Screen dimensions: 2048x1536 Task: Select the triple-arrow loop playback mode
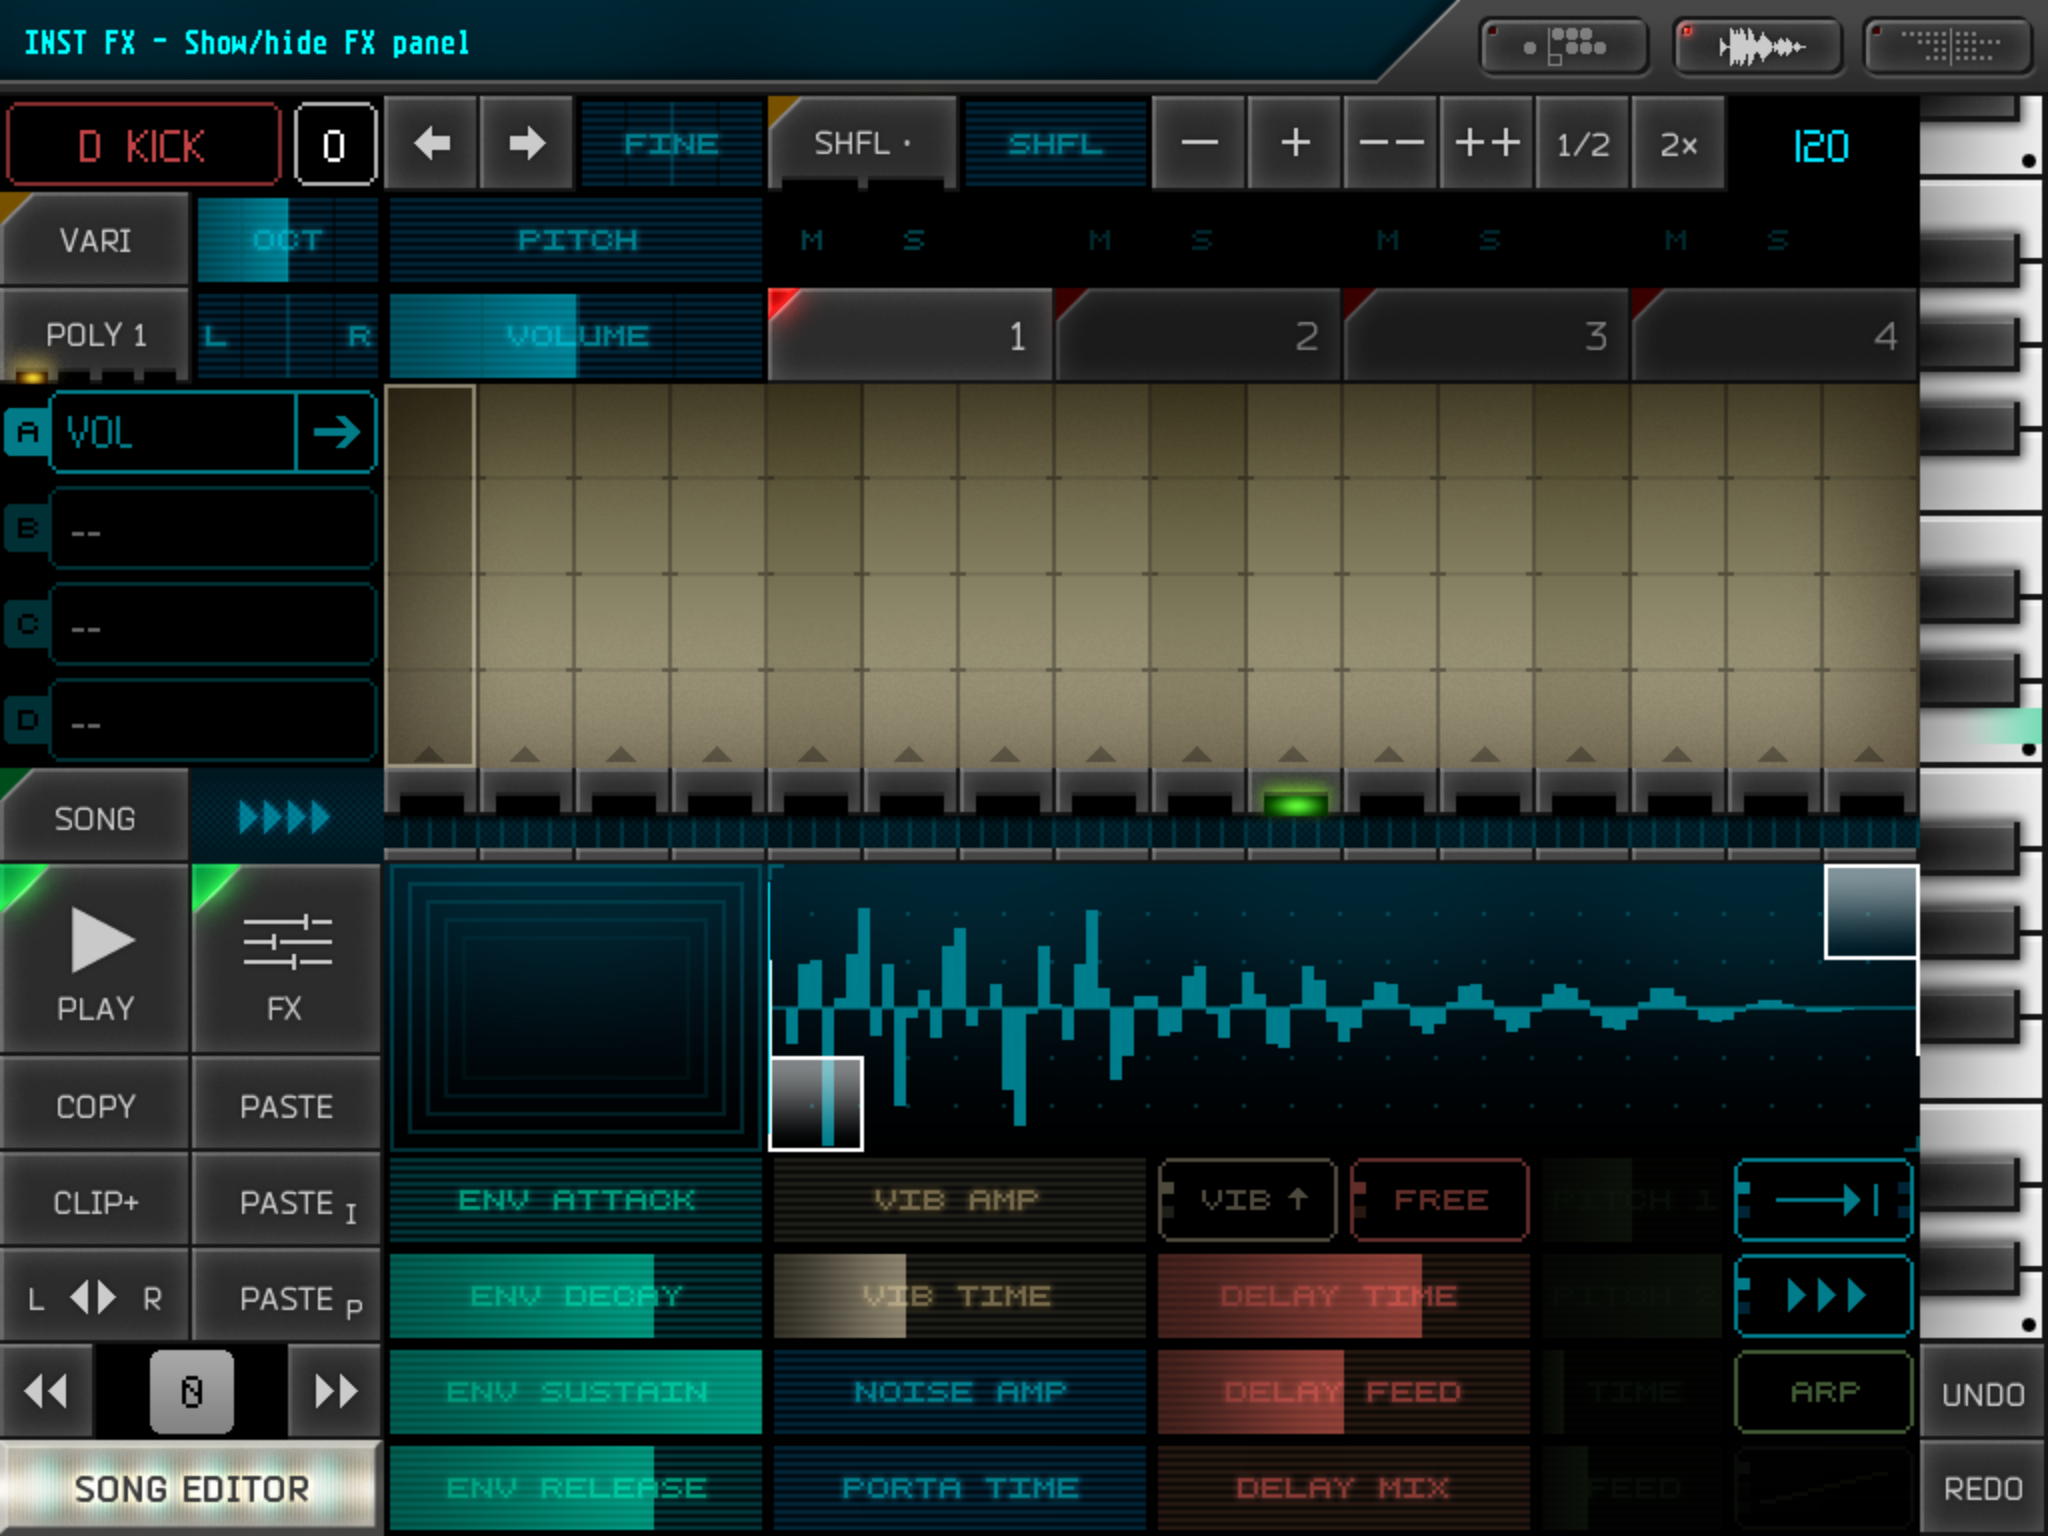1824,1296
